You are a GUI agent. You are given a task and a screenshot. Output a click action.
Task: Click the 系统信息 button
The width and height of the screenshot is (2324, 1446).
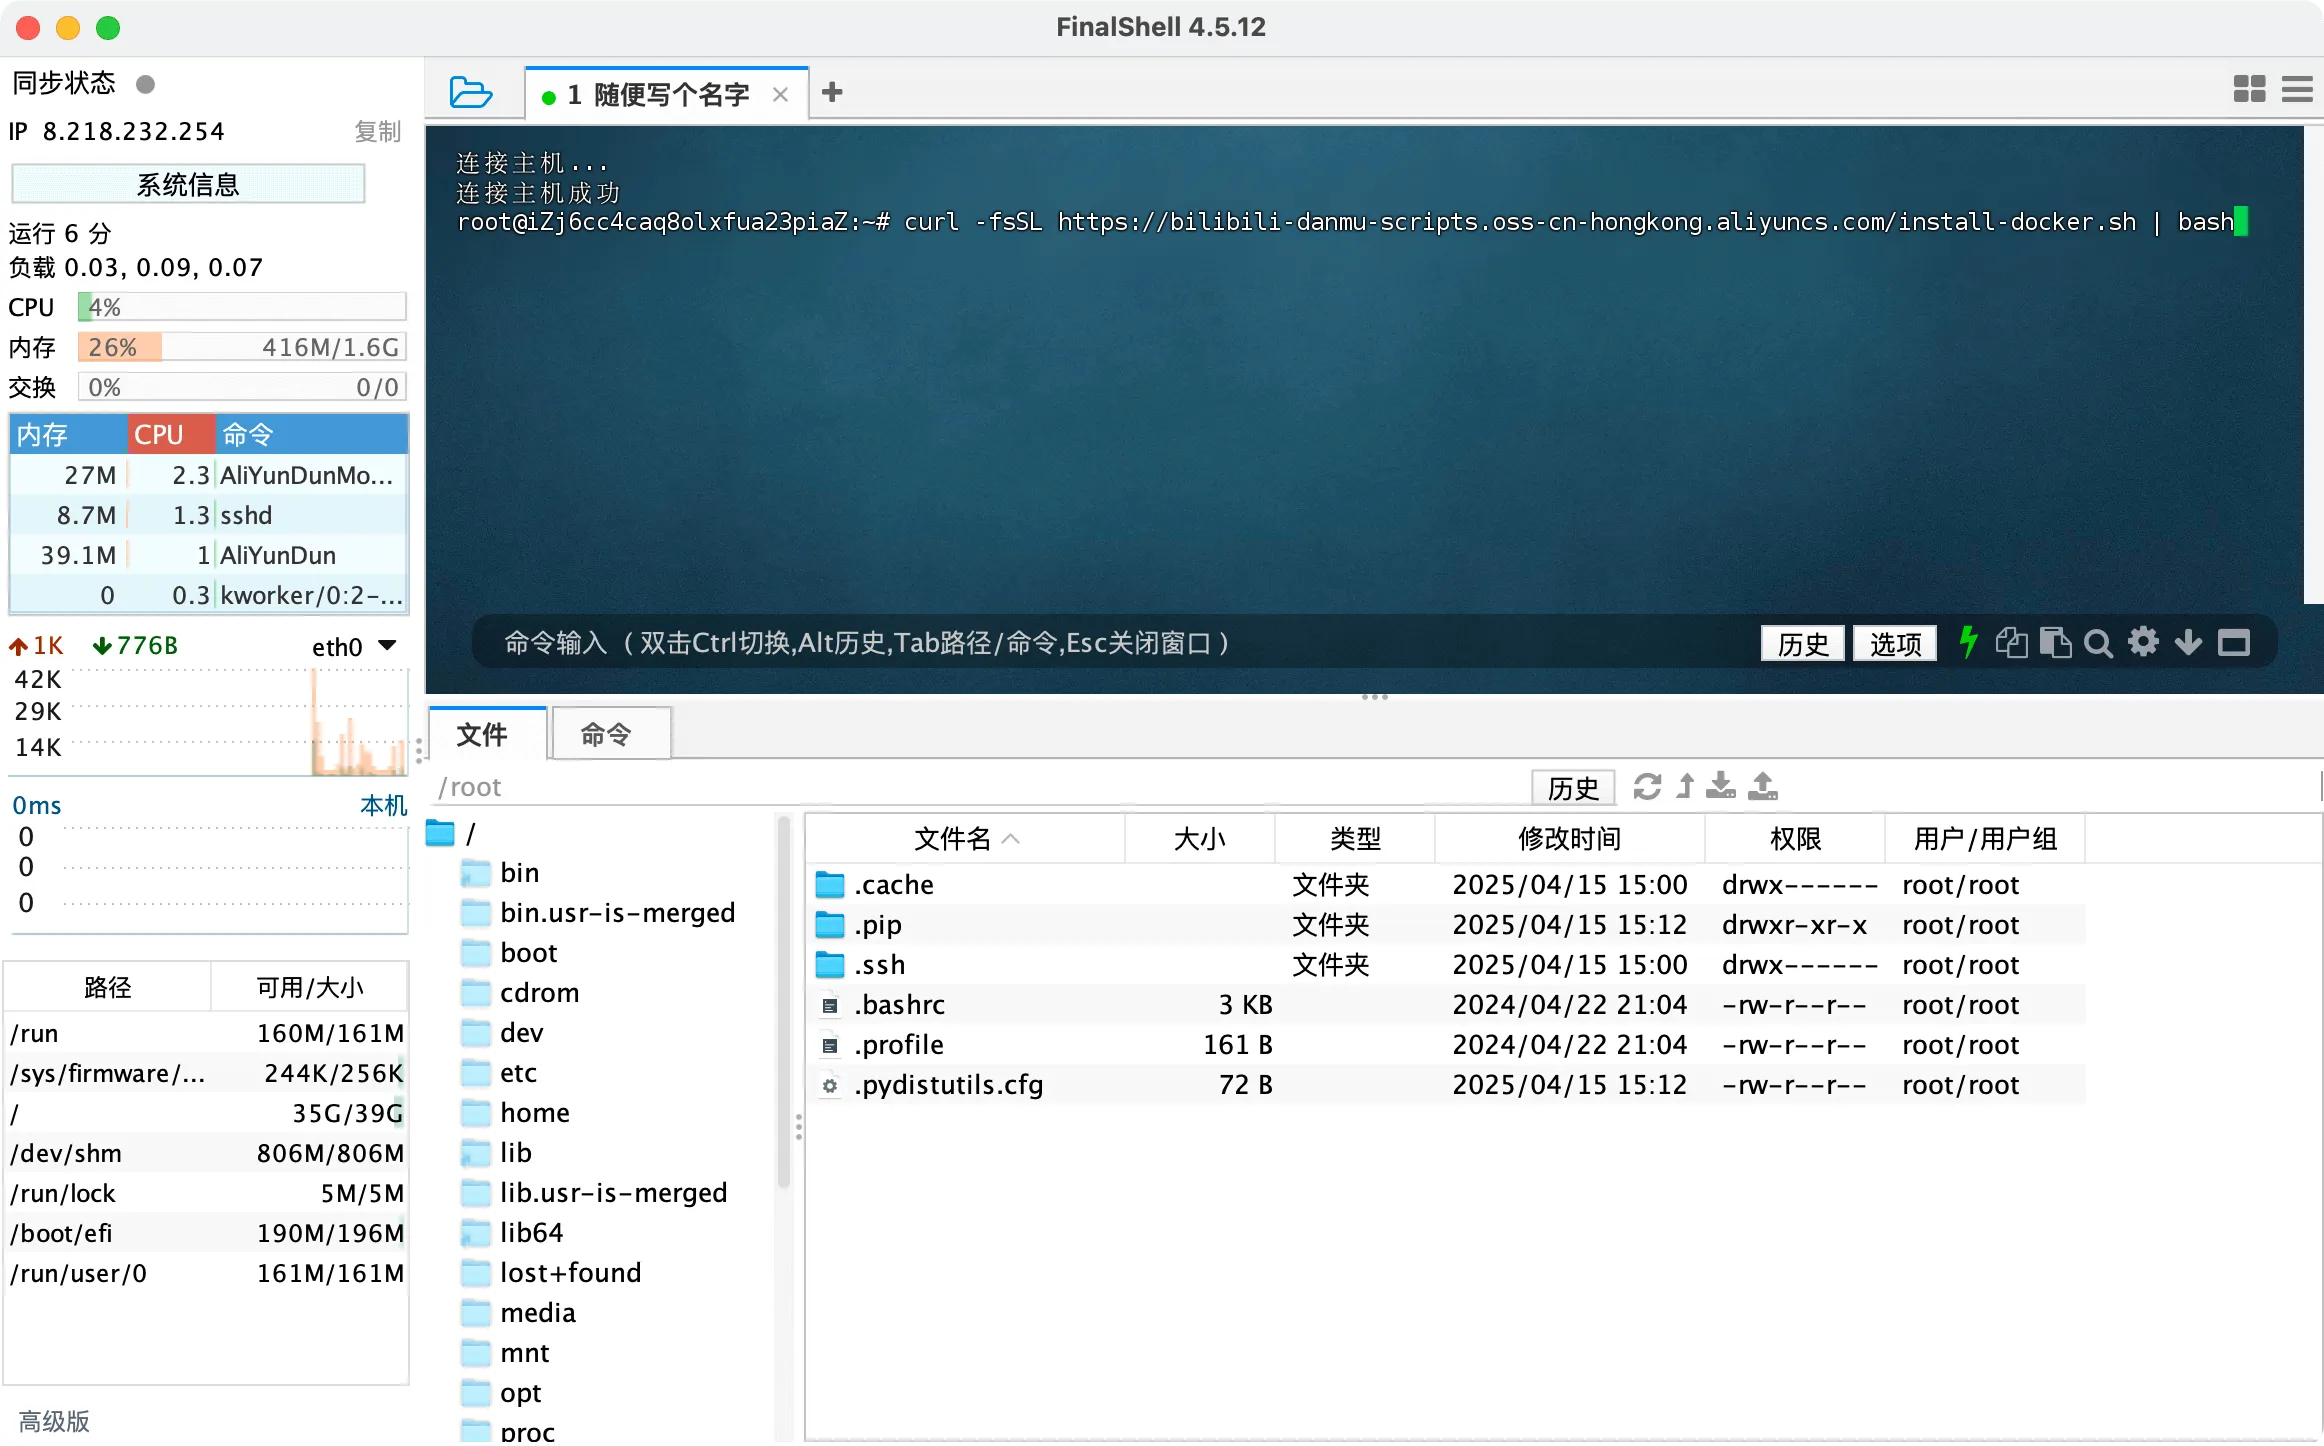pyautogui.click(x=188, y=184)
